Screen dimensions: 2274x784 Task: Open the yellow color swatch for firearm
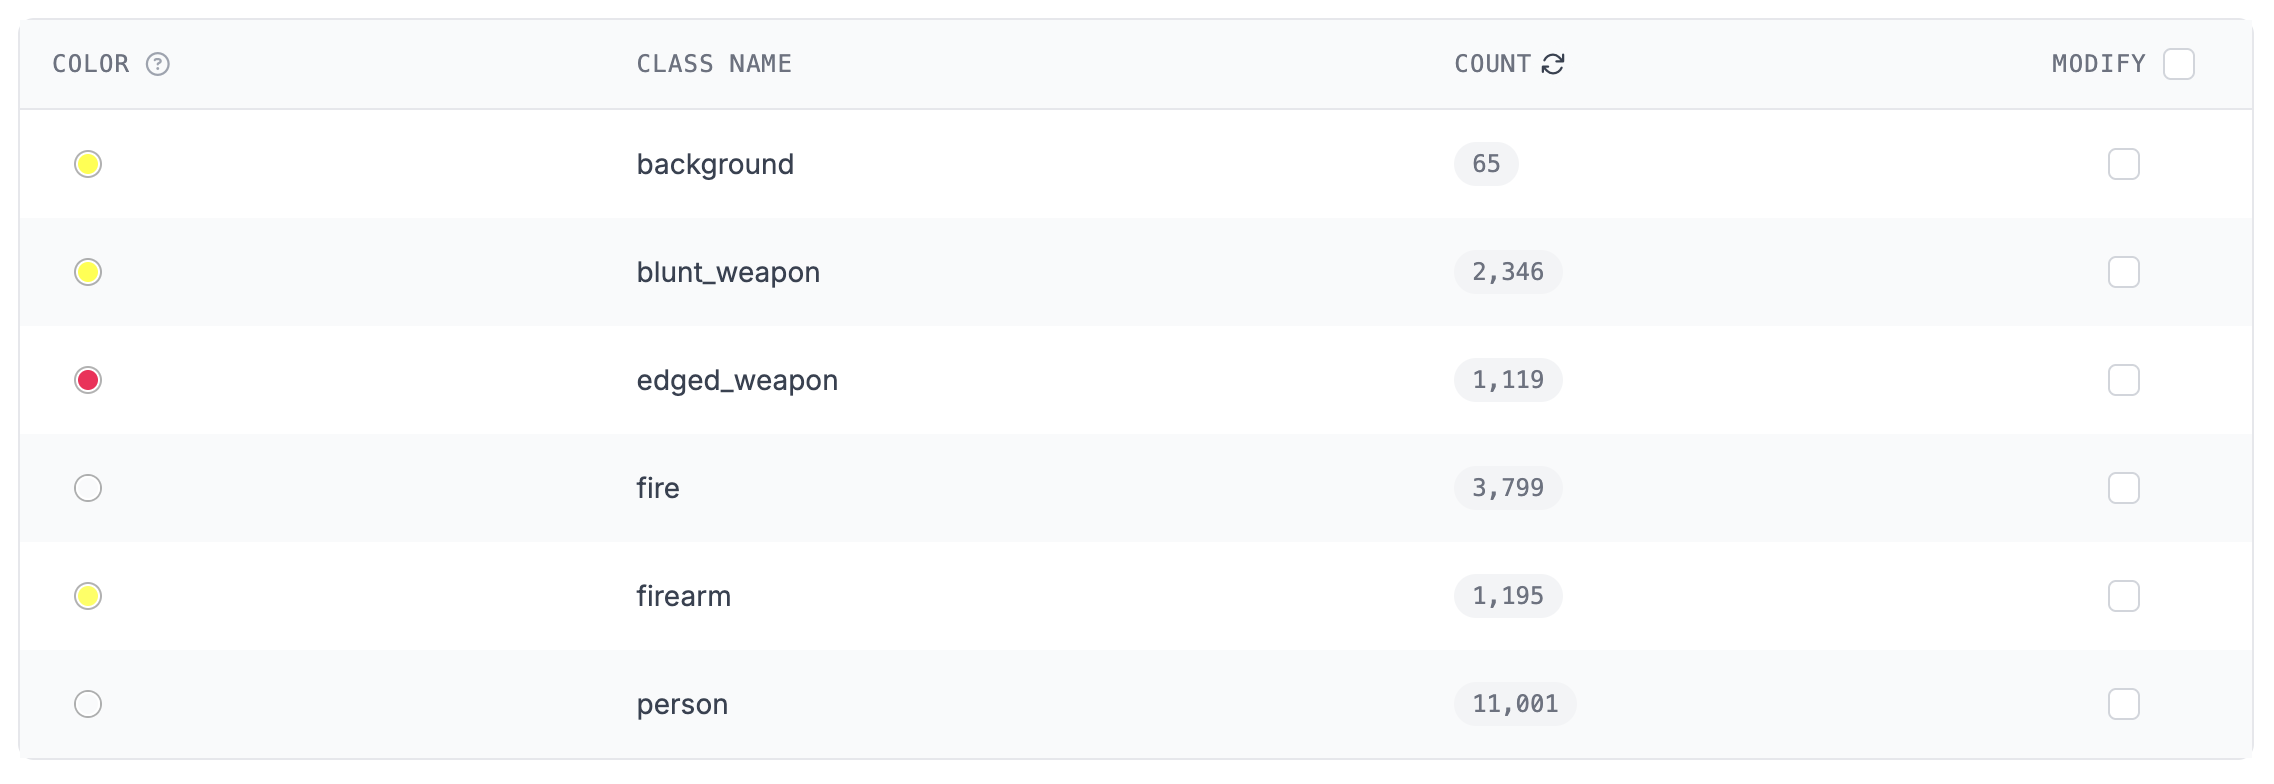(x=88, y=596)
